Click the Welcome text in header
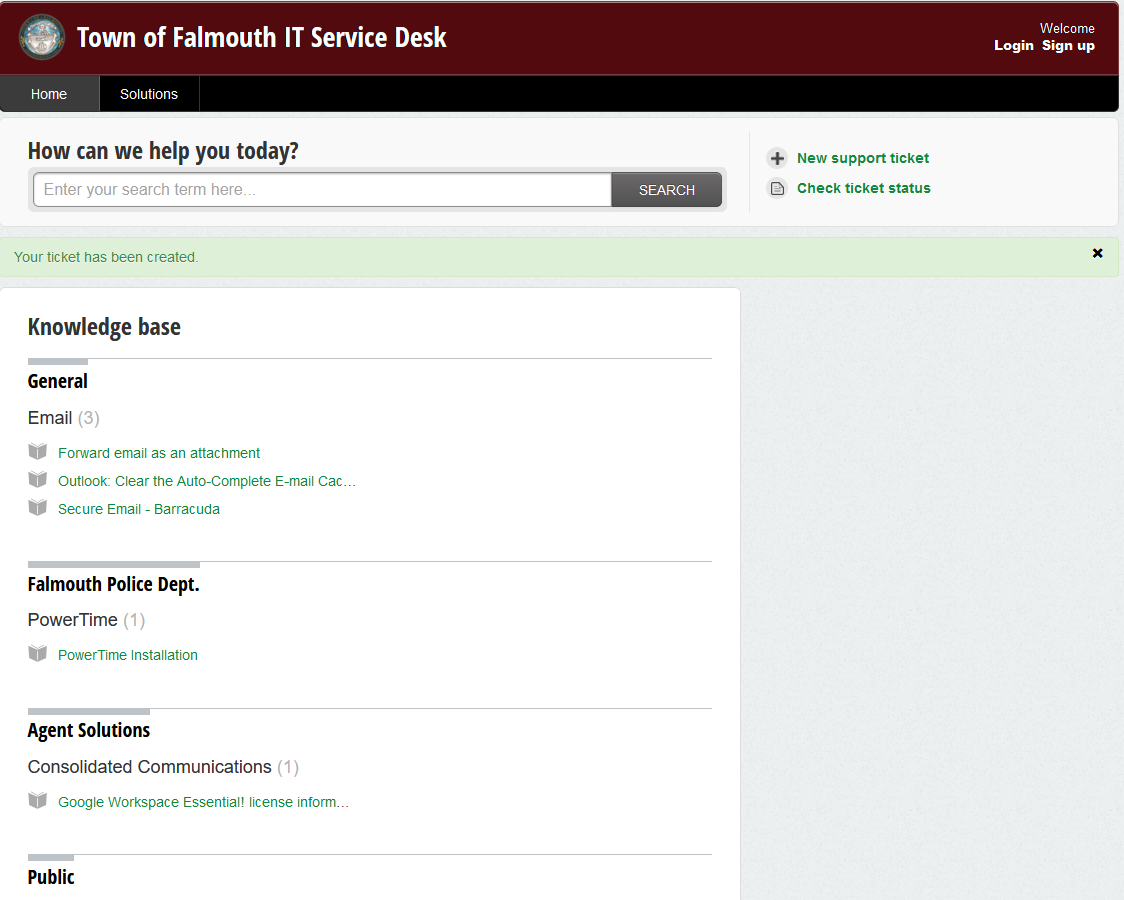1124x900 pixels. point(1067,29)
